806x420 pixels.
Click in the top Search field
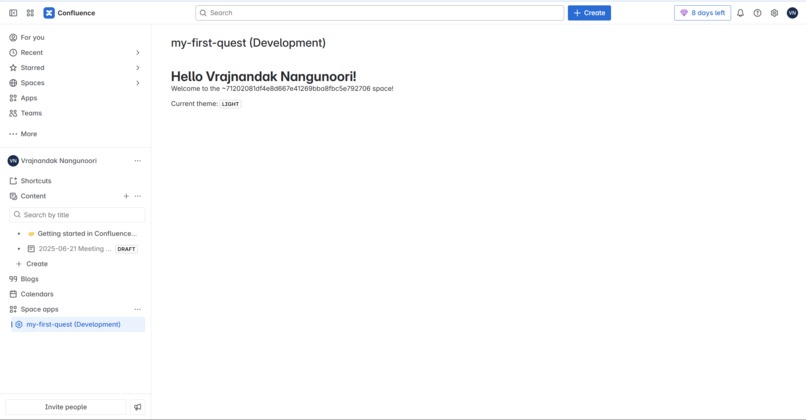pos(379,13)
